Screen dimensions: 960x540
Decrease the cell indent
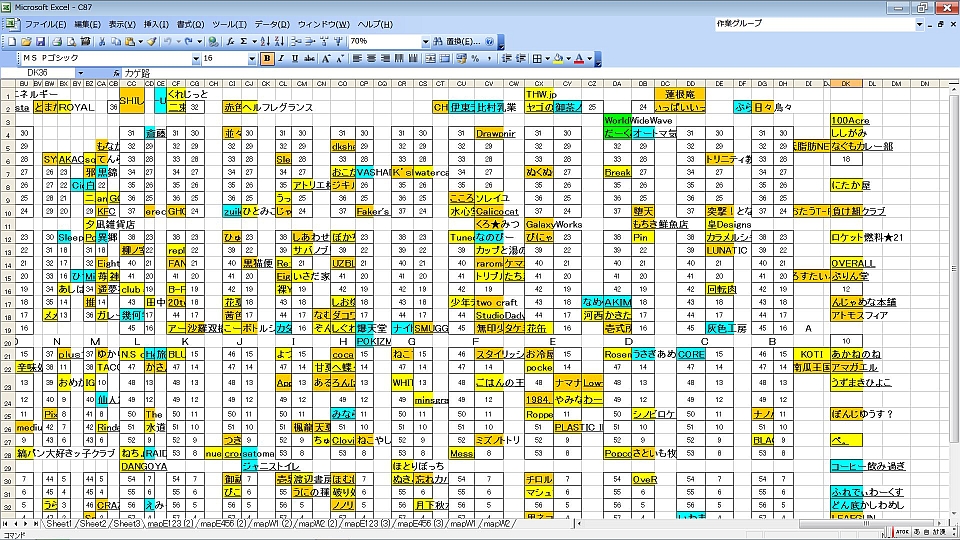click(506, 59)
